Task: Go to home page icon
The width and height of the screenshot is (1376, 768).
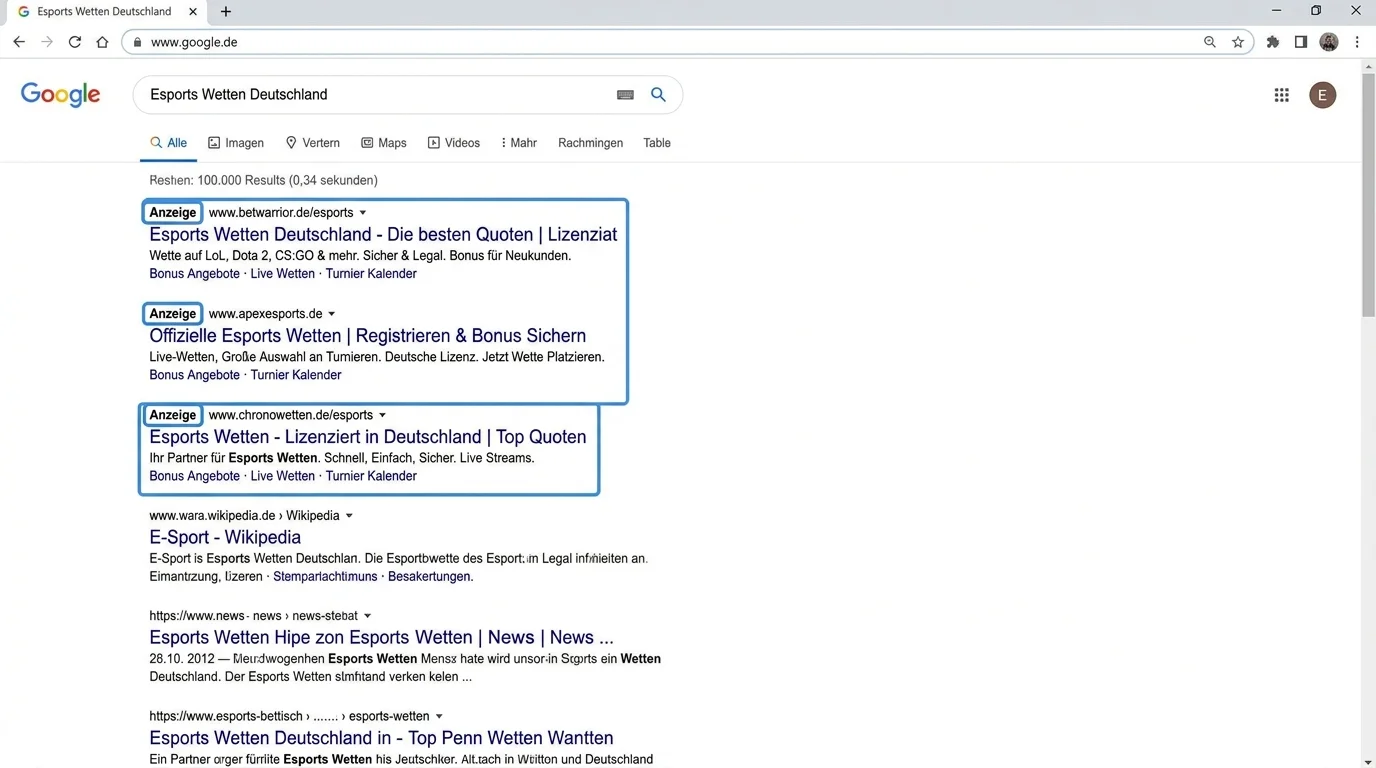Action: tap(102, 42)
